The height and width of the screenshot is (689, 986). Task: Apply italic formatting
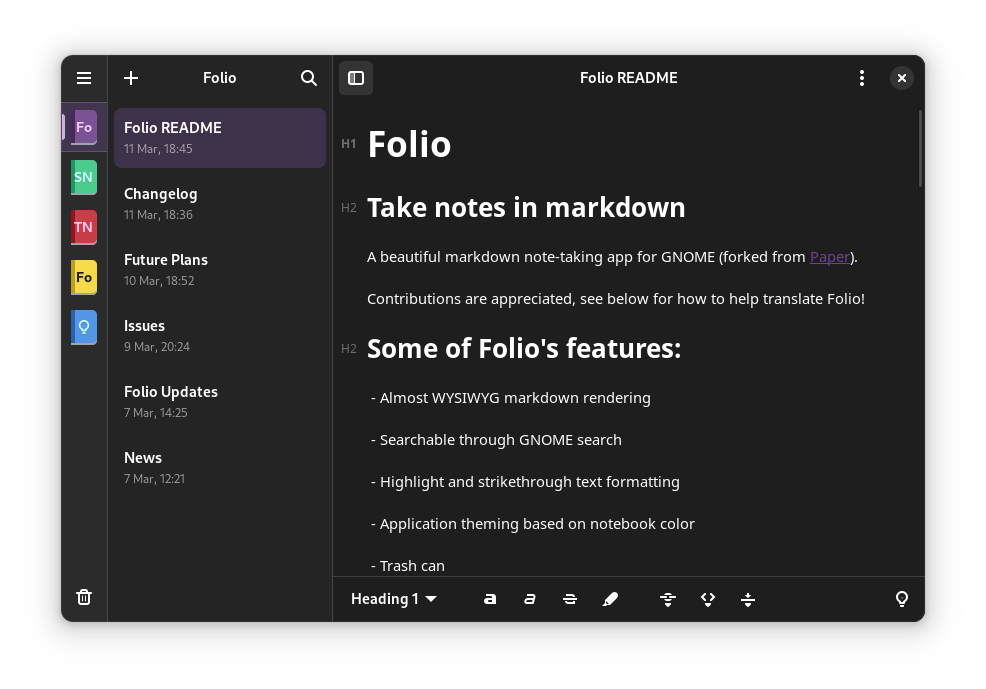coord(530,599)
